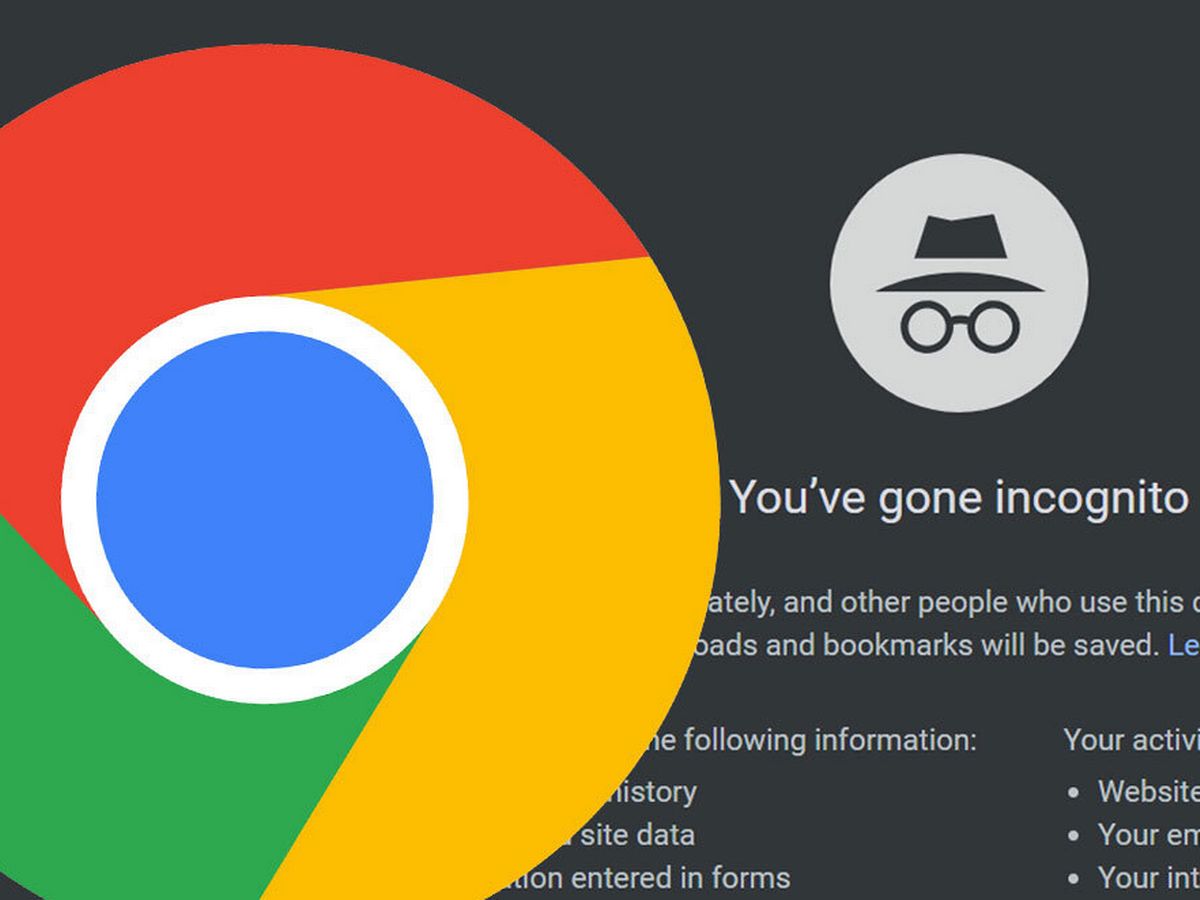The height and width of the screenshot is (900, 1200).
Task: Click the "You've gone incognito" heading
Action: click(958, 496)
